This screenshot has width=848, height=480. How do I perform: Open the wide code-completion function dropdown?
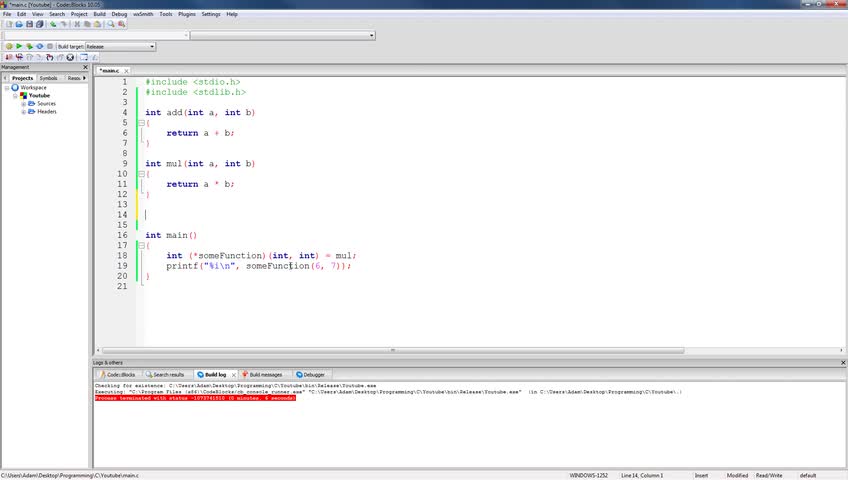[282, 35]
